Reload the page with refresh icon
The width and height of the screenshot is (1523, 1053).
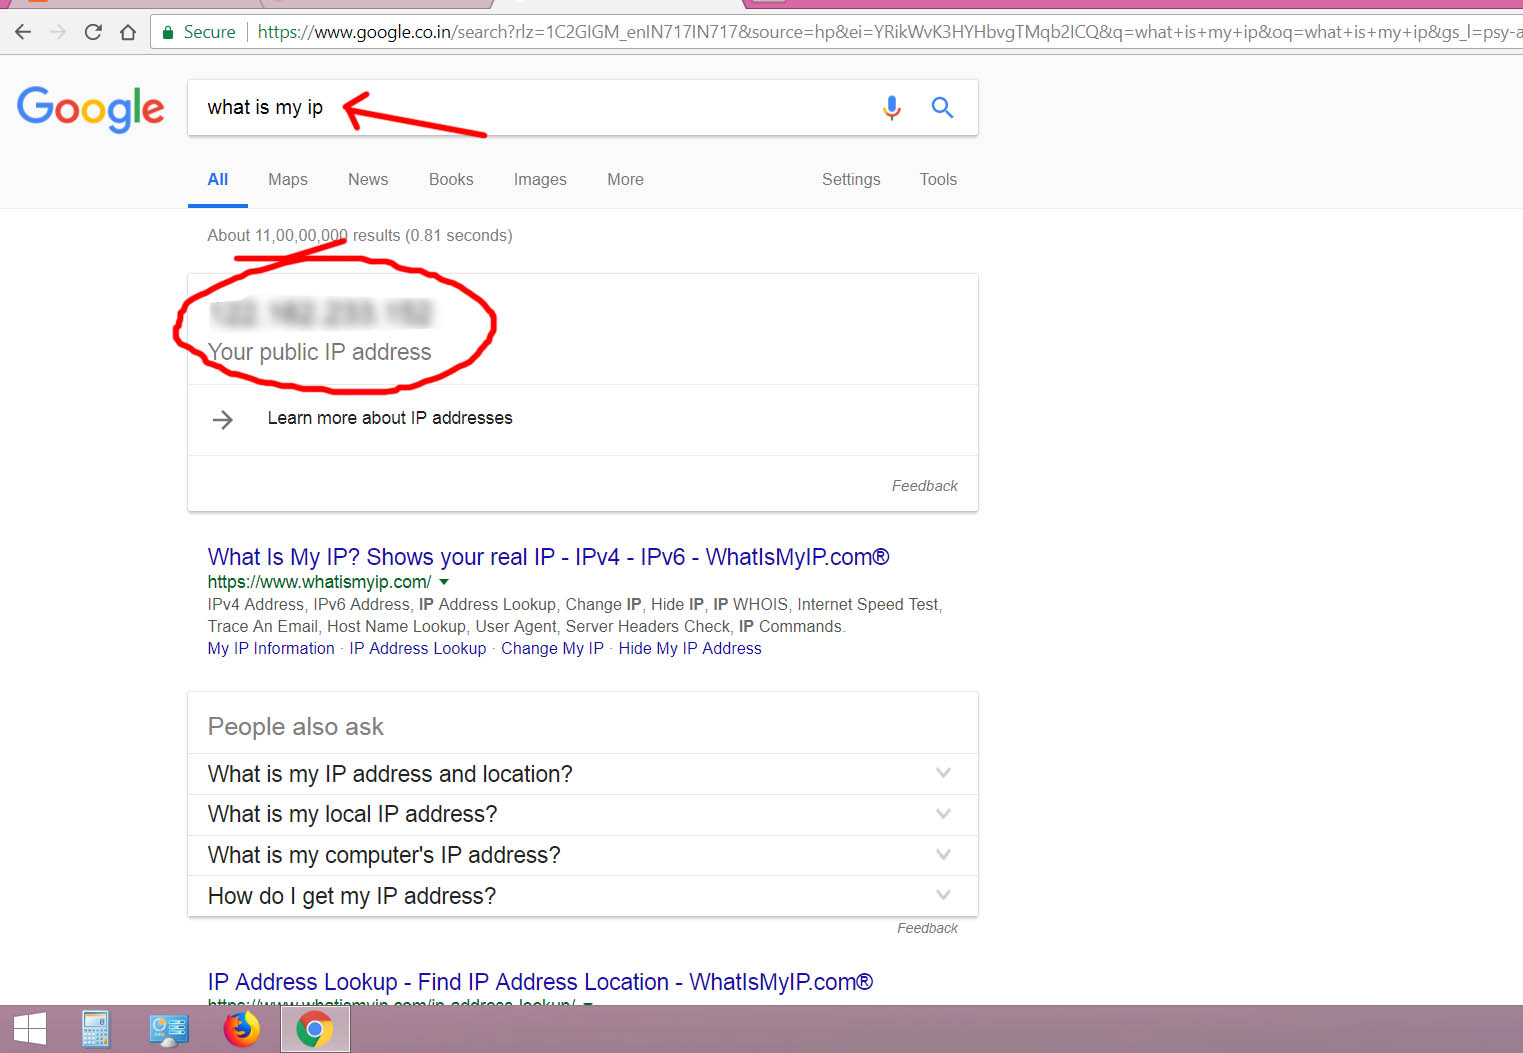[93, 32]
